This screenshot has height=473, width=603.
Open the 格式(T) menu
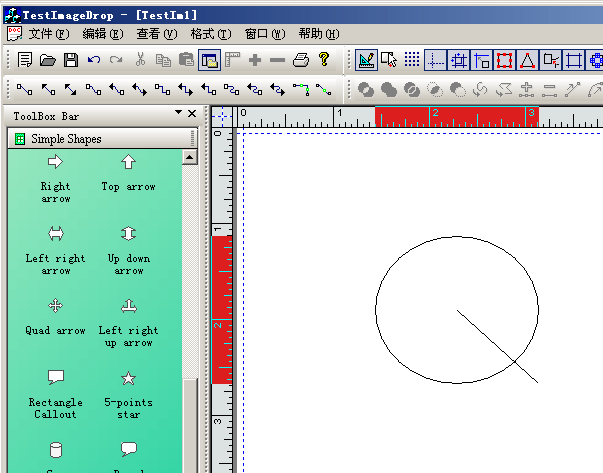click(210, 33)
